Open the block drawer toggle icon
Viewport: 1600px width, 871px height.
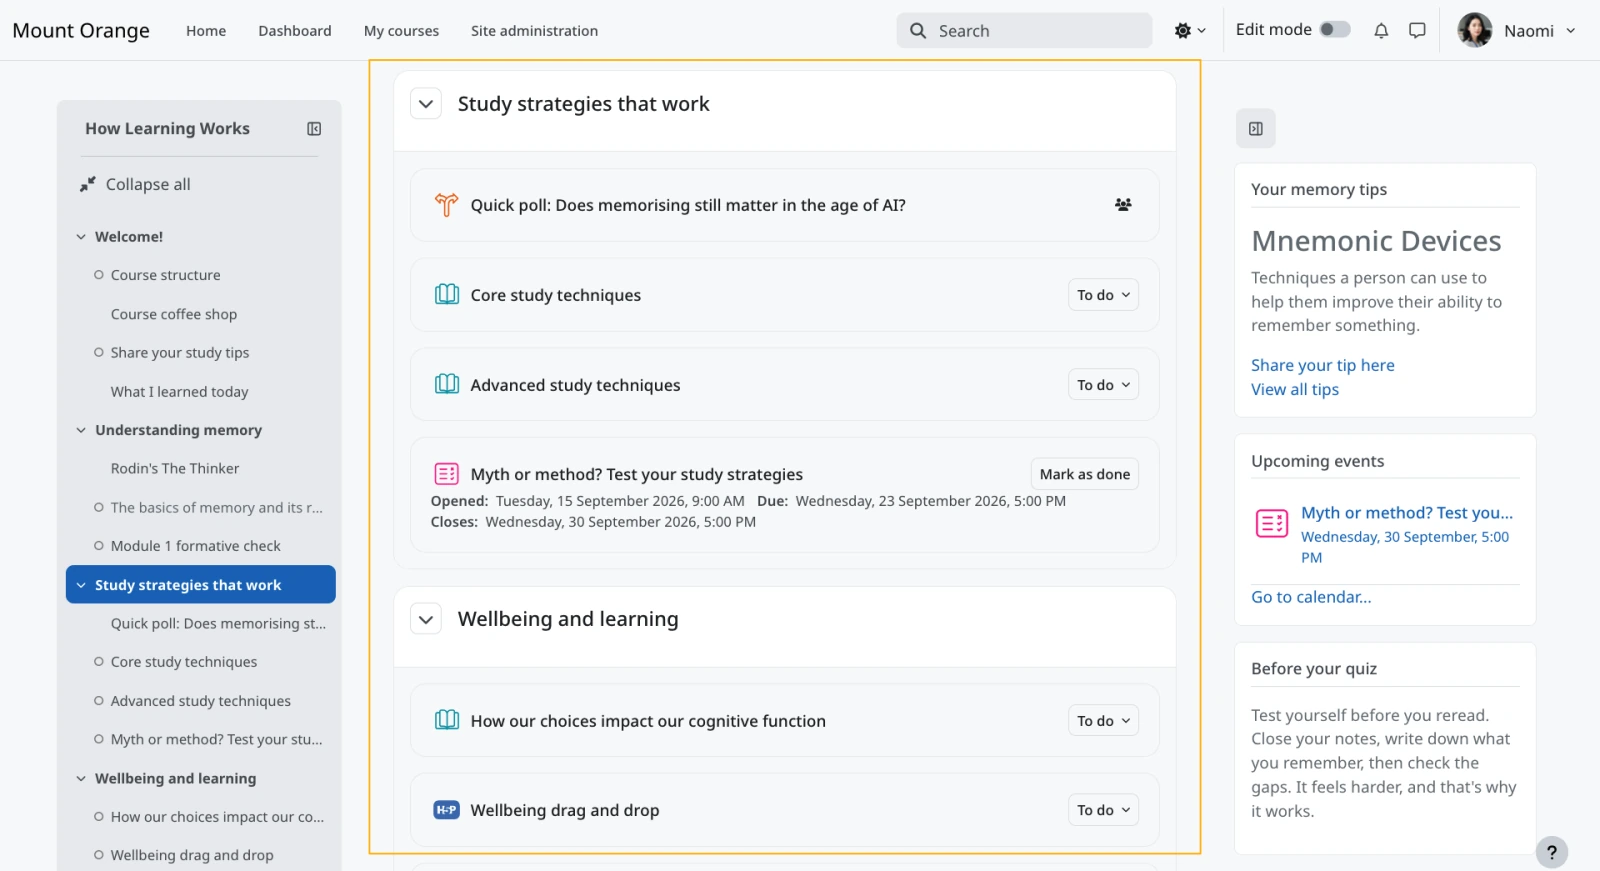tap(1256, 129)
